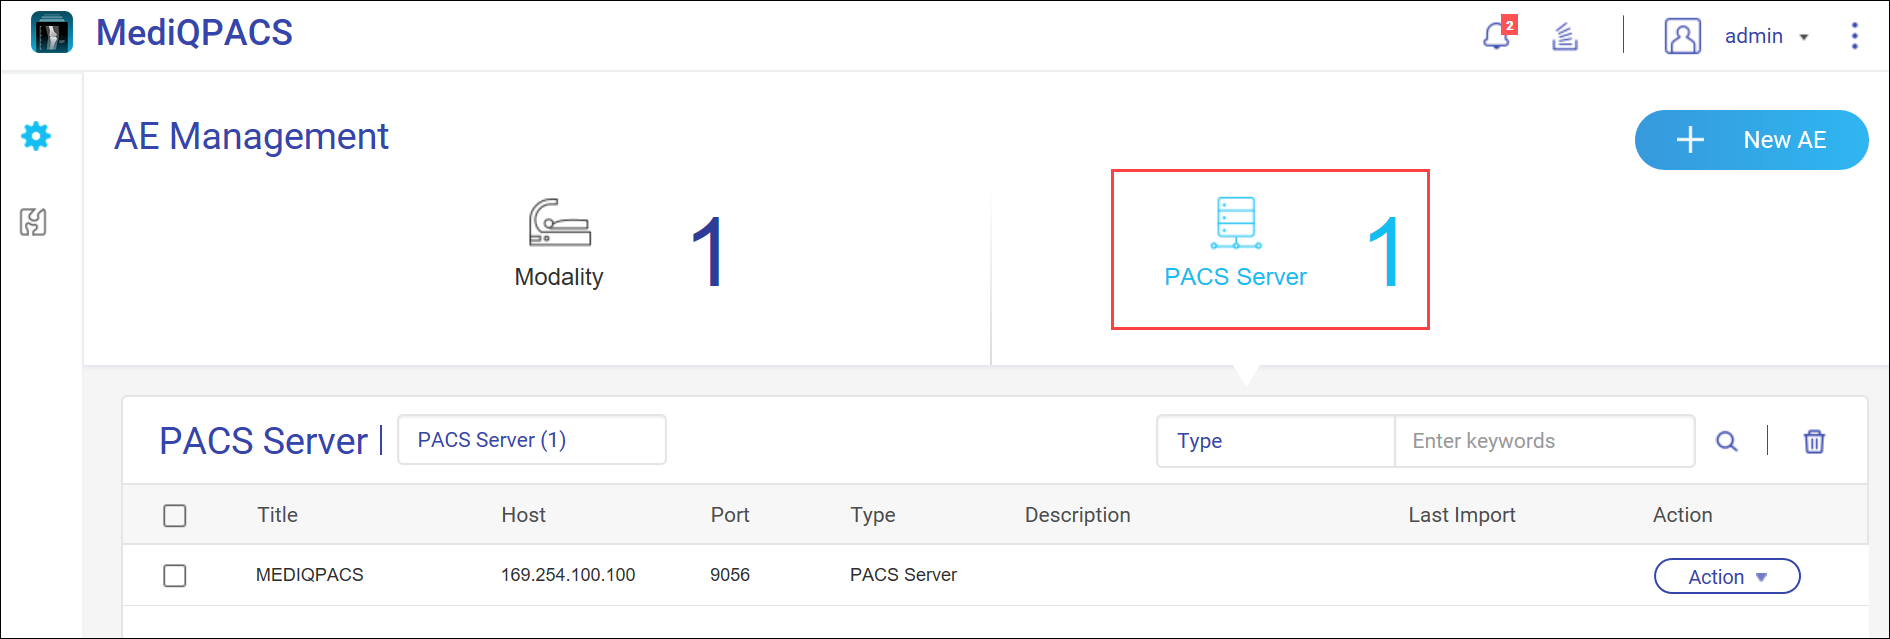The image size is (1890, 639).
Task: Sort by the Last Import column header
Action: [1461, 515]
